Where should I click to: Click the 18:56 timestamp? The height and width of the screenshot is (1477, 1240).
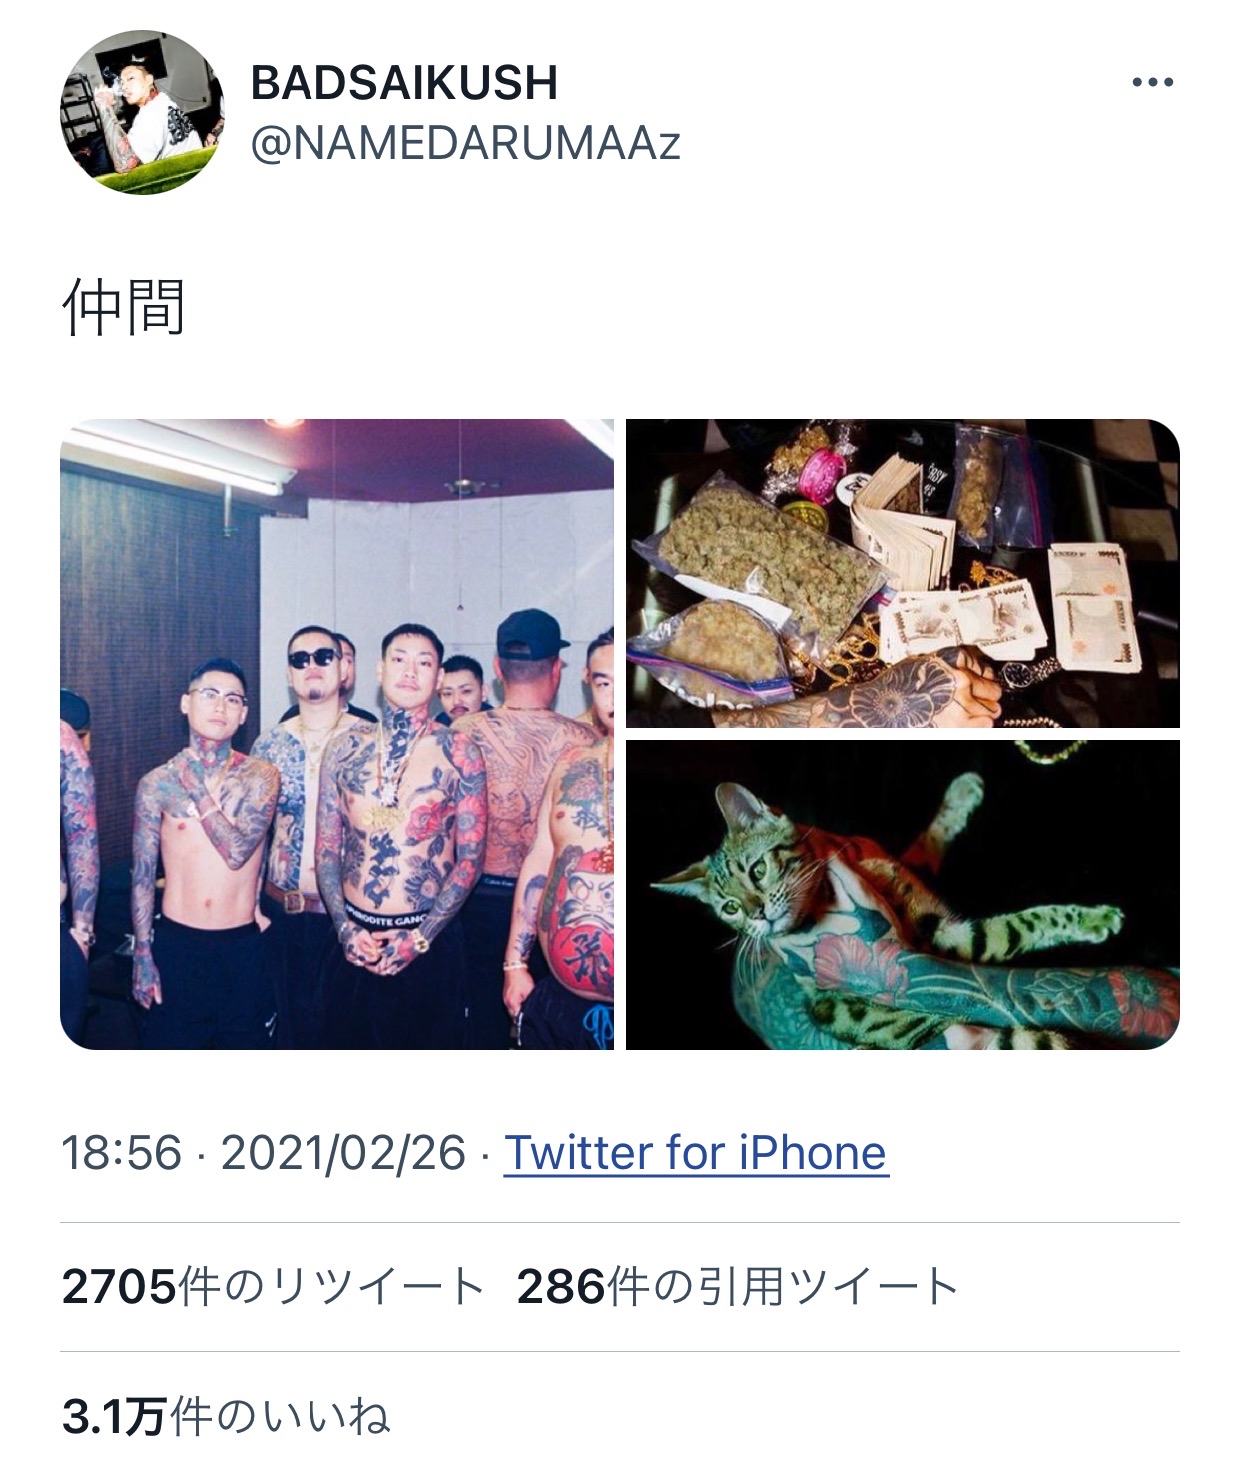pyautogui.click(x=122, y=1153)
